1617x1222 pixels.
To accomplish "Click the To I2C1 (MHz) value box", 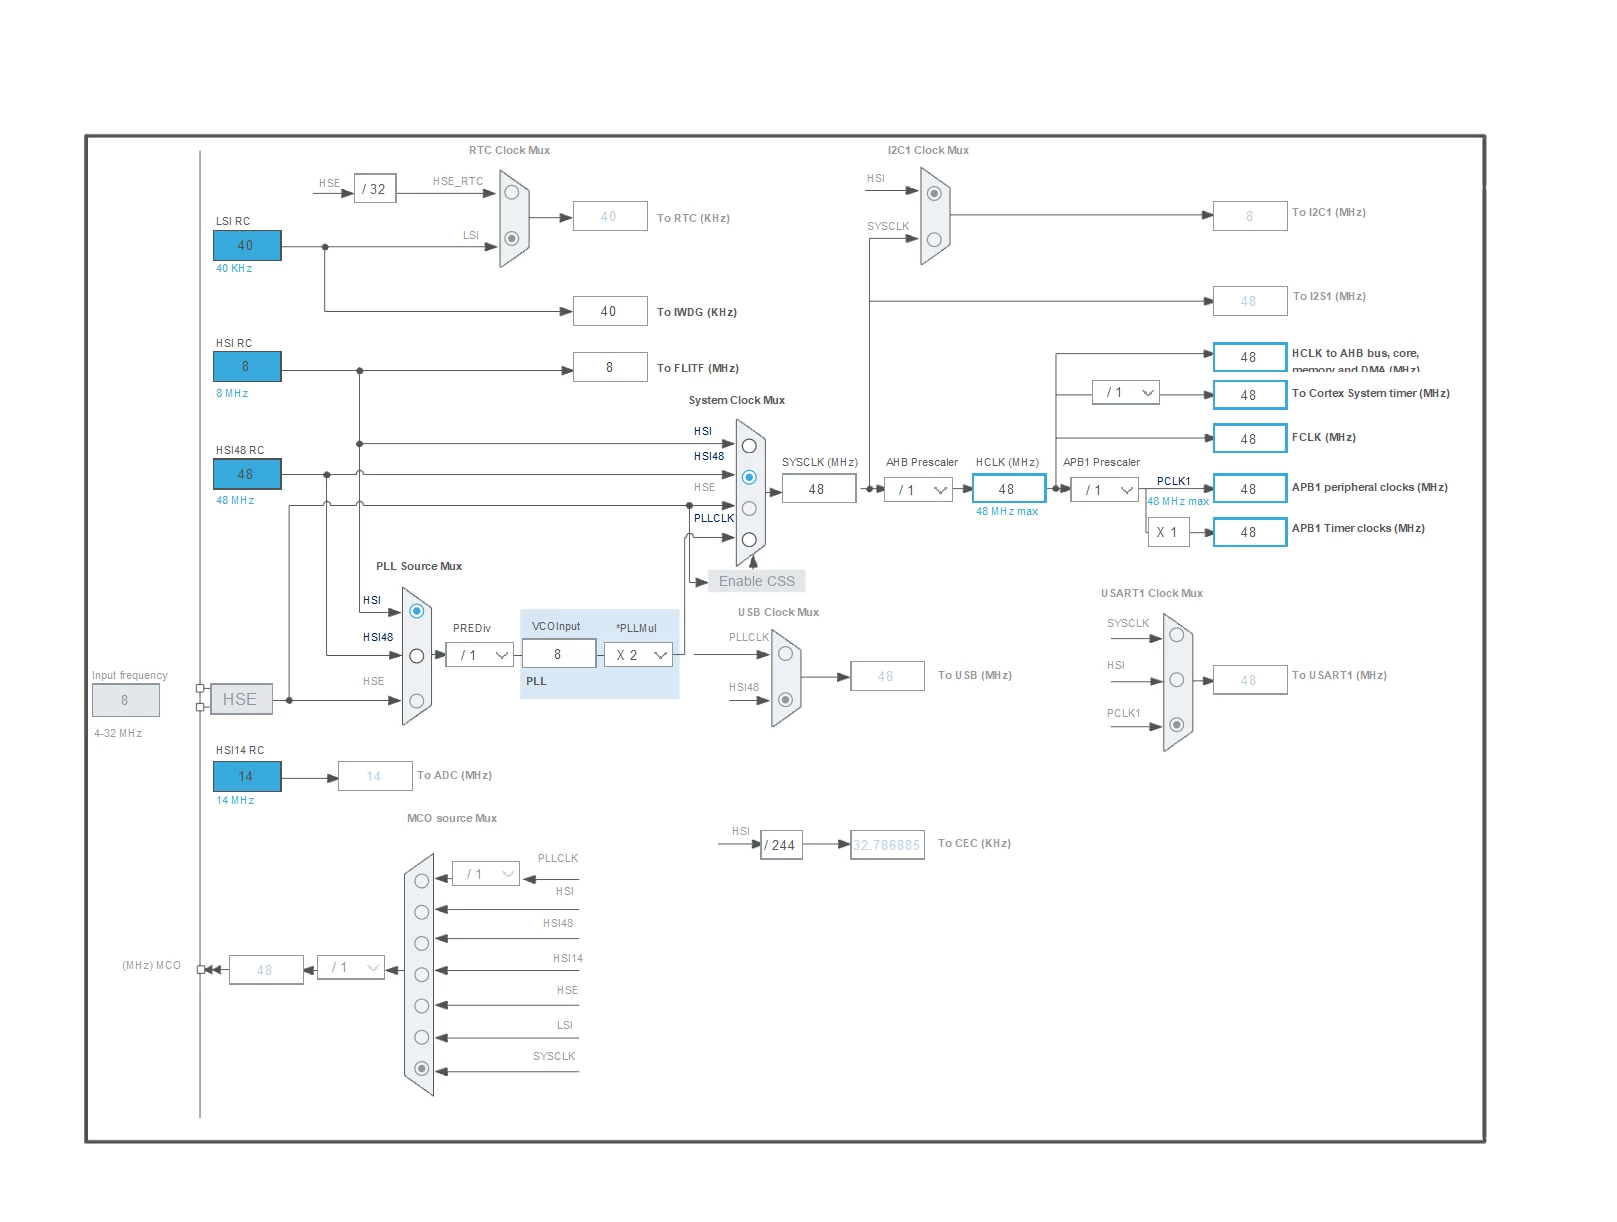I will coord(1250,216).
